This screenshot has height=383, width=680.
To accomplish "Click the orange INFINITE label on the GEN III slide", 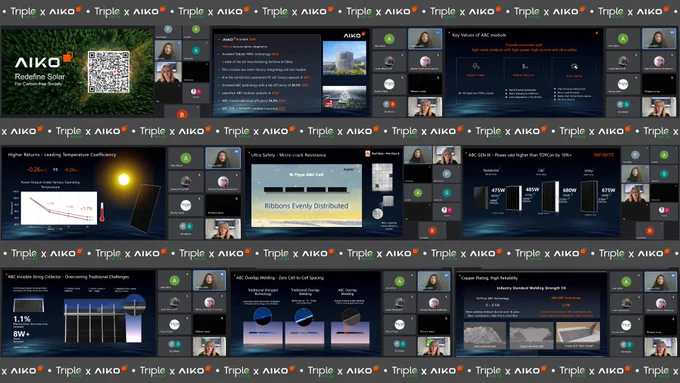I will pos(604,155).
